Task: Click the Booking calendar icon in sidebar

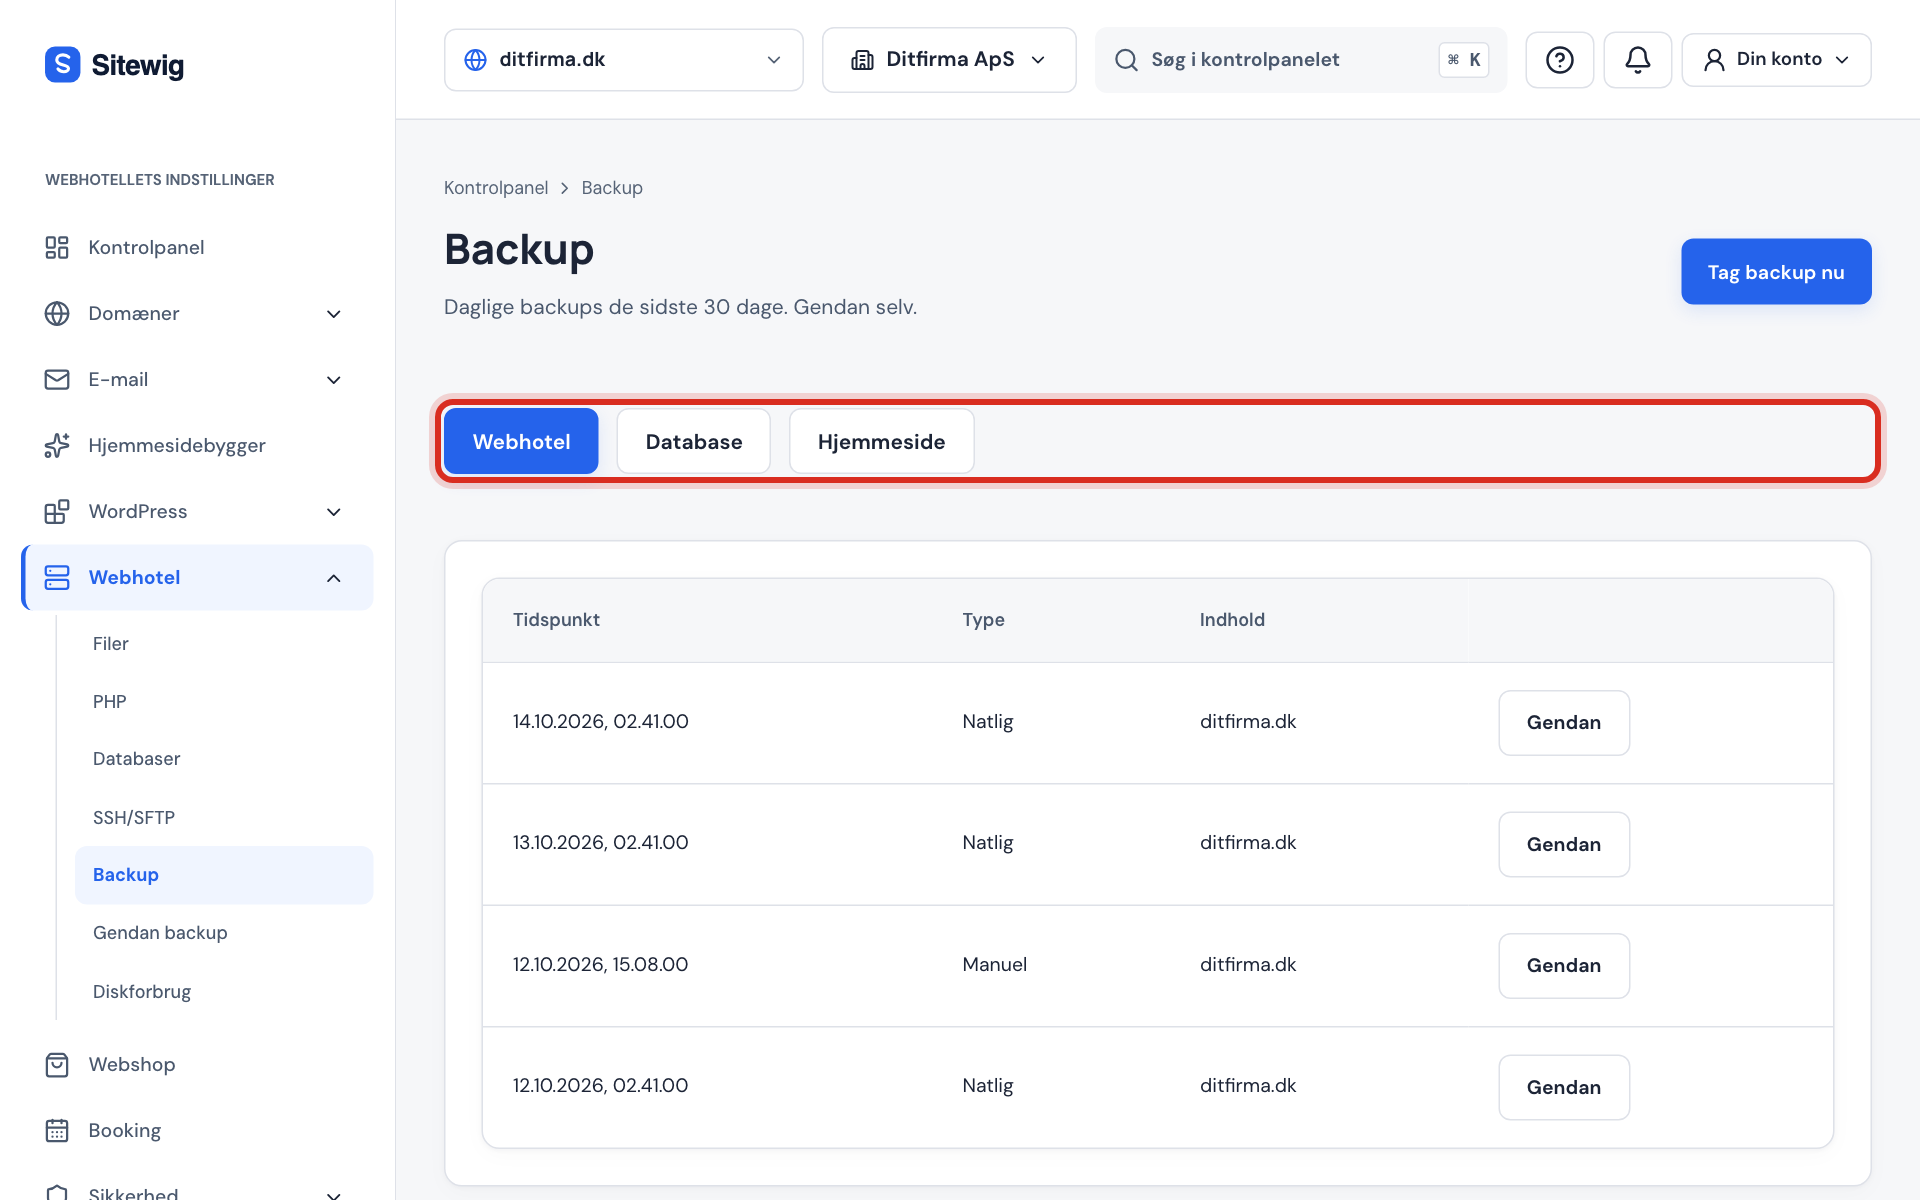Action: [x=57, y=1130]
